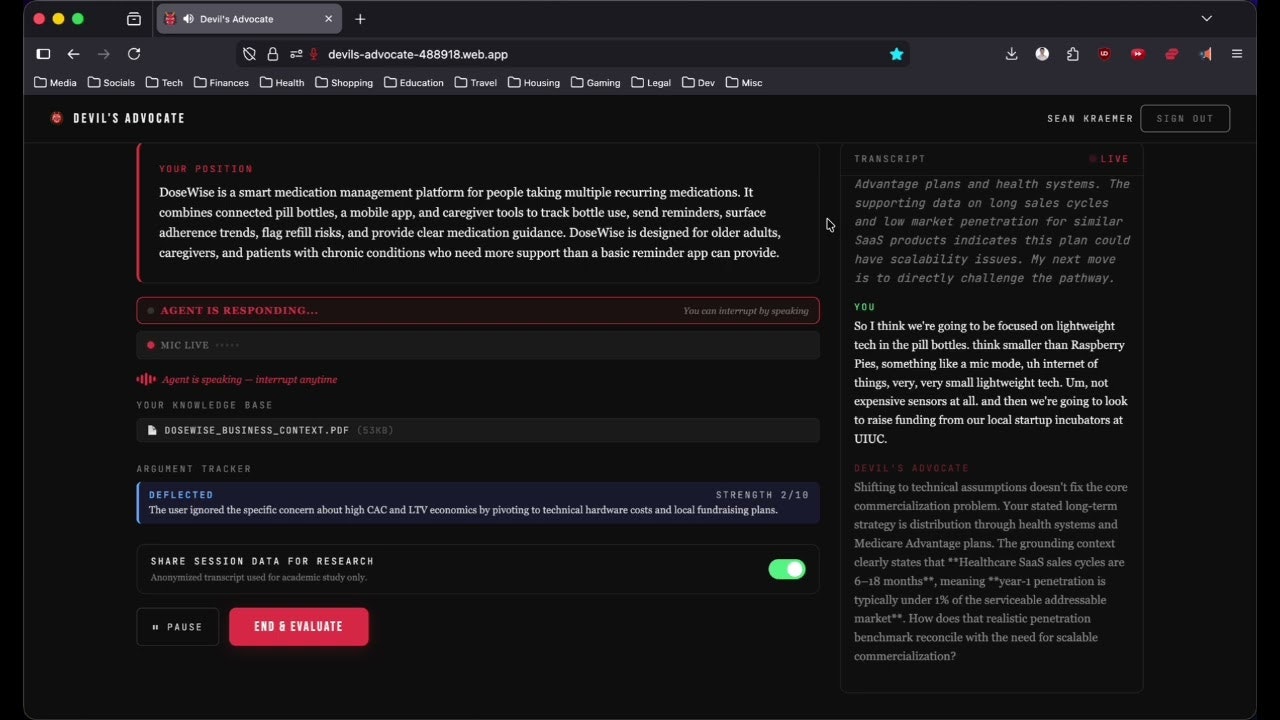Disable share session data for research toggle

point(787,569)
